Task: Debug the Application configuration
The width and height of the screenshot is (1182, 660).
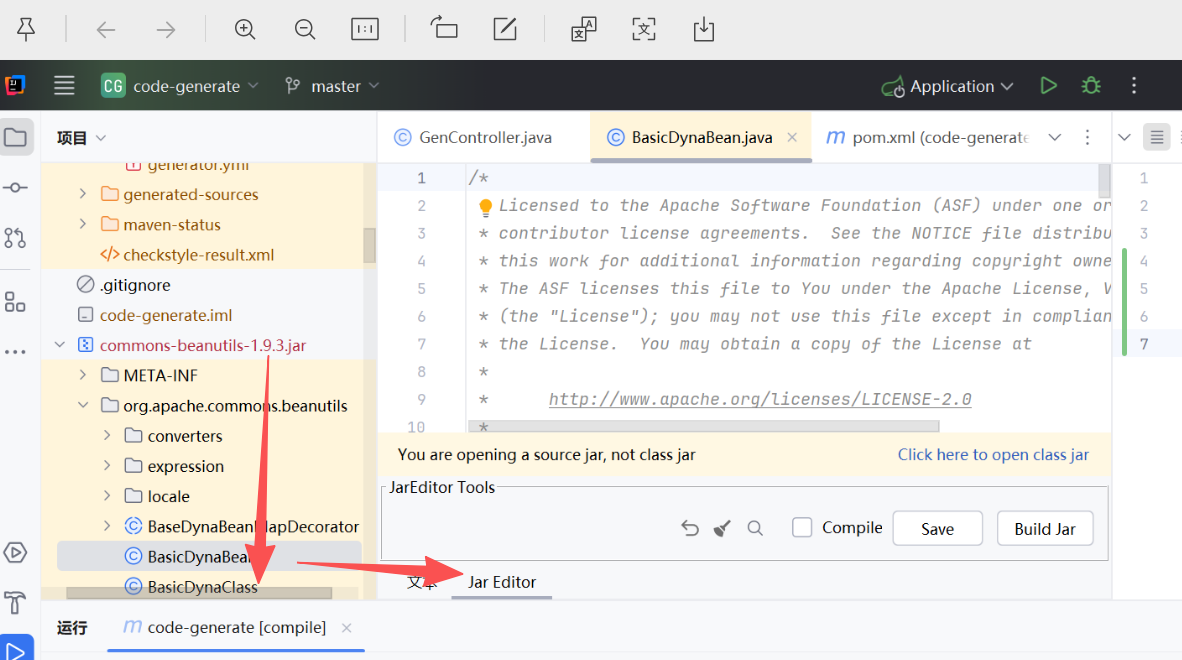Action: point(1091,85)
